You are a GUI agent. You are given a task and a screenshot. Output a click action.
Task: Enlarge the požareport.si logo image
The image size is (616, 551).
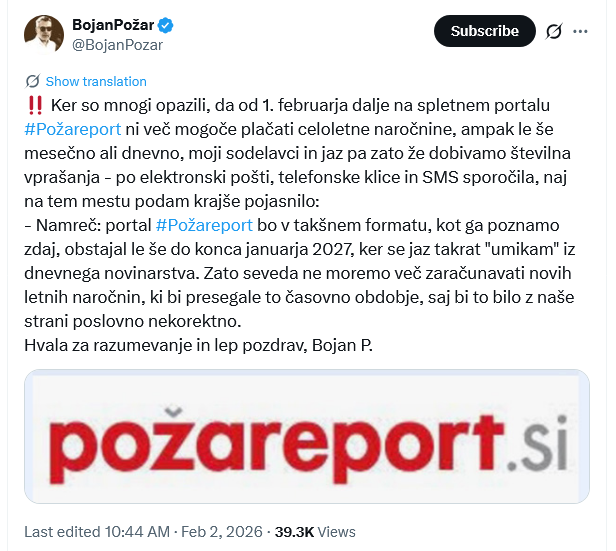pos(307,438)
